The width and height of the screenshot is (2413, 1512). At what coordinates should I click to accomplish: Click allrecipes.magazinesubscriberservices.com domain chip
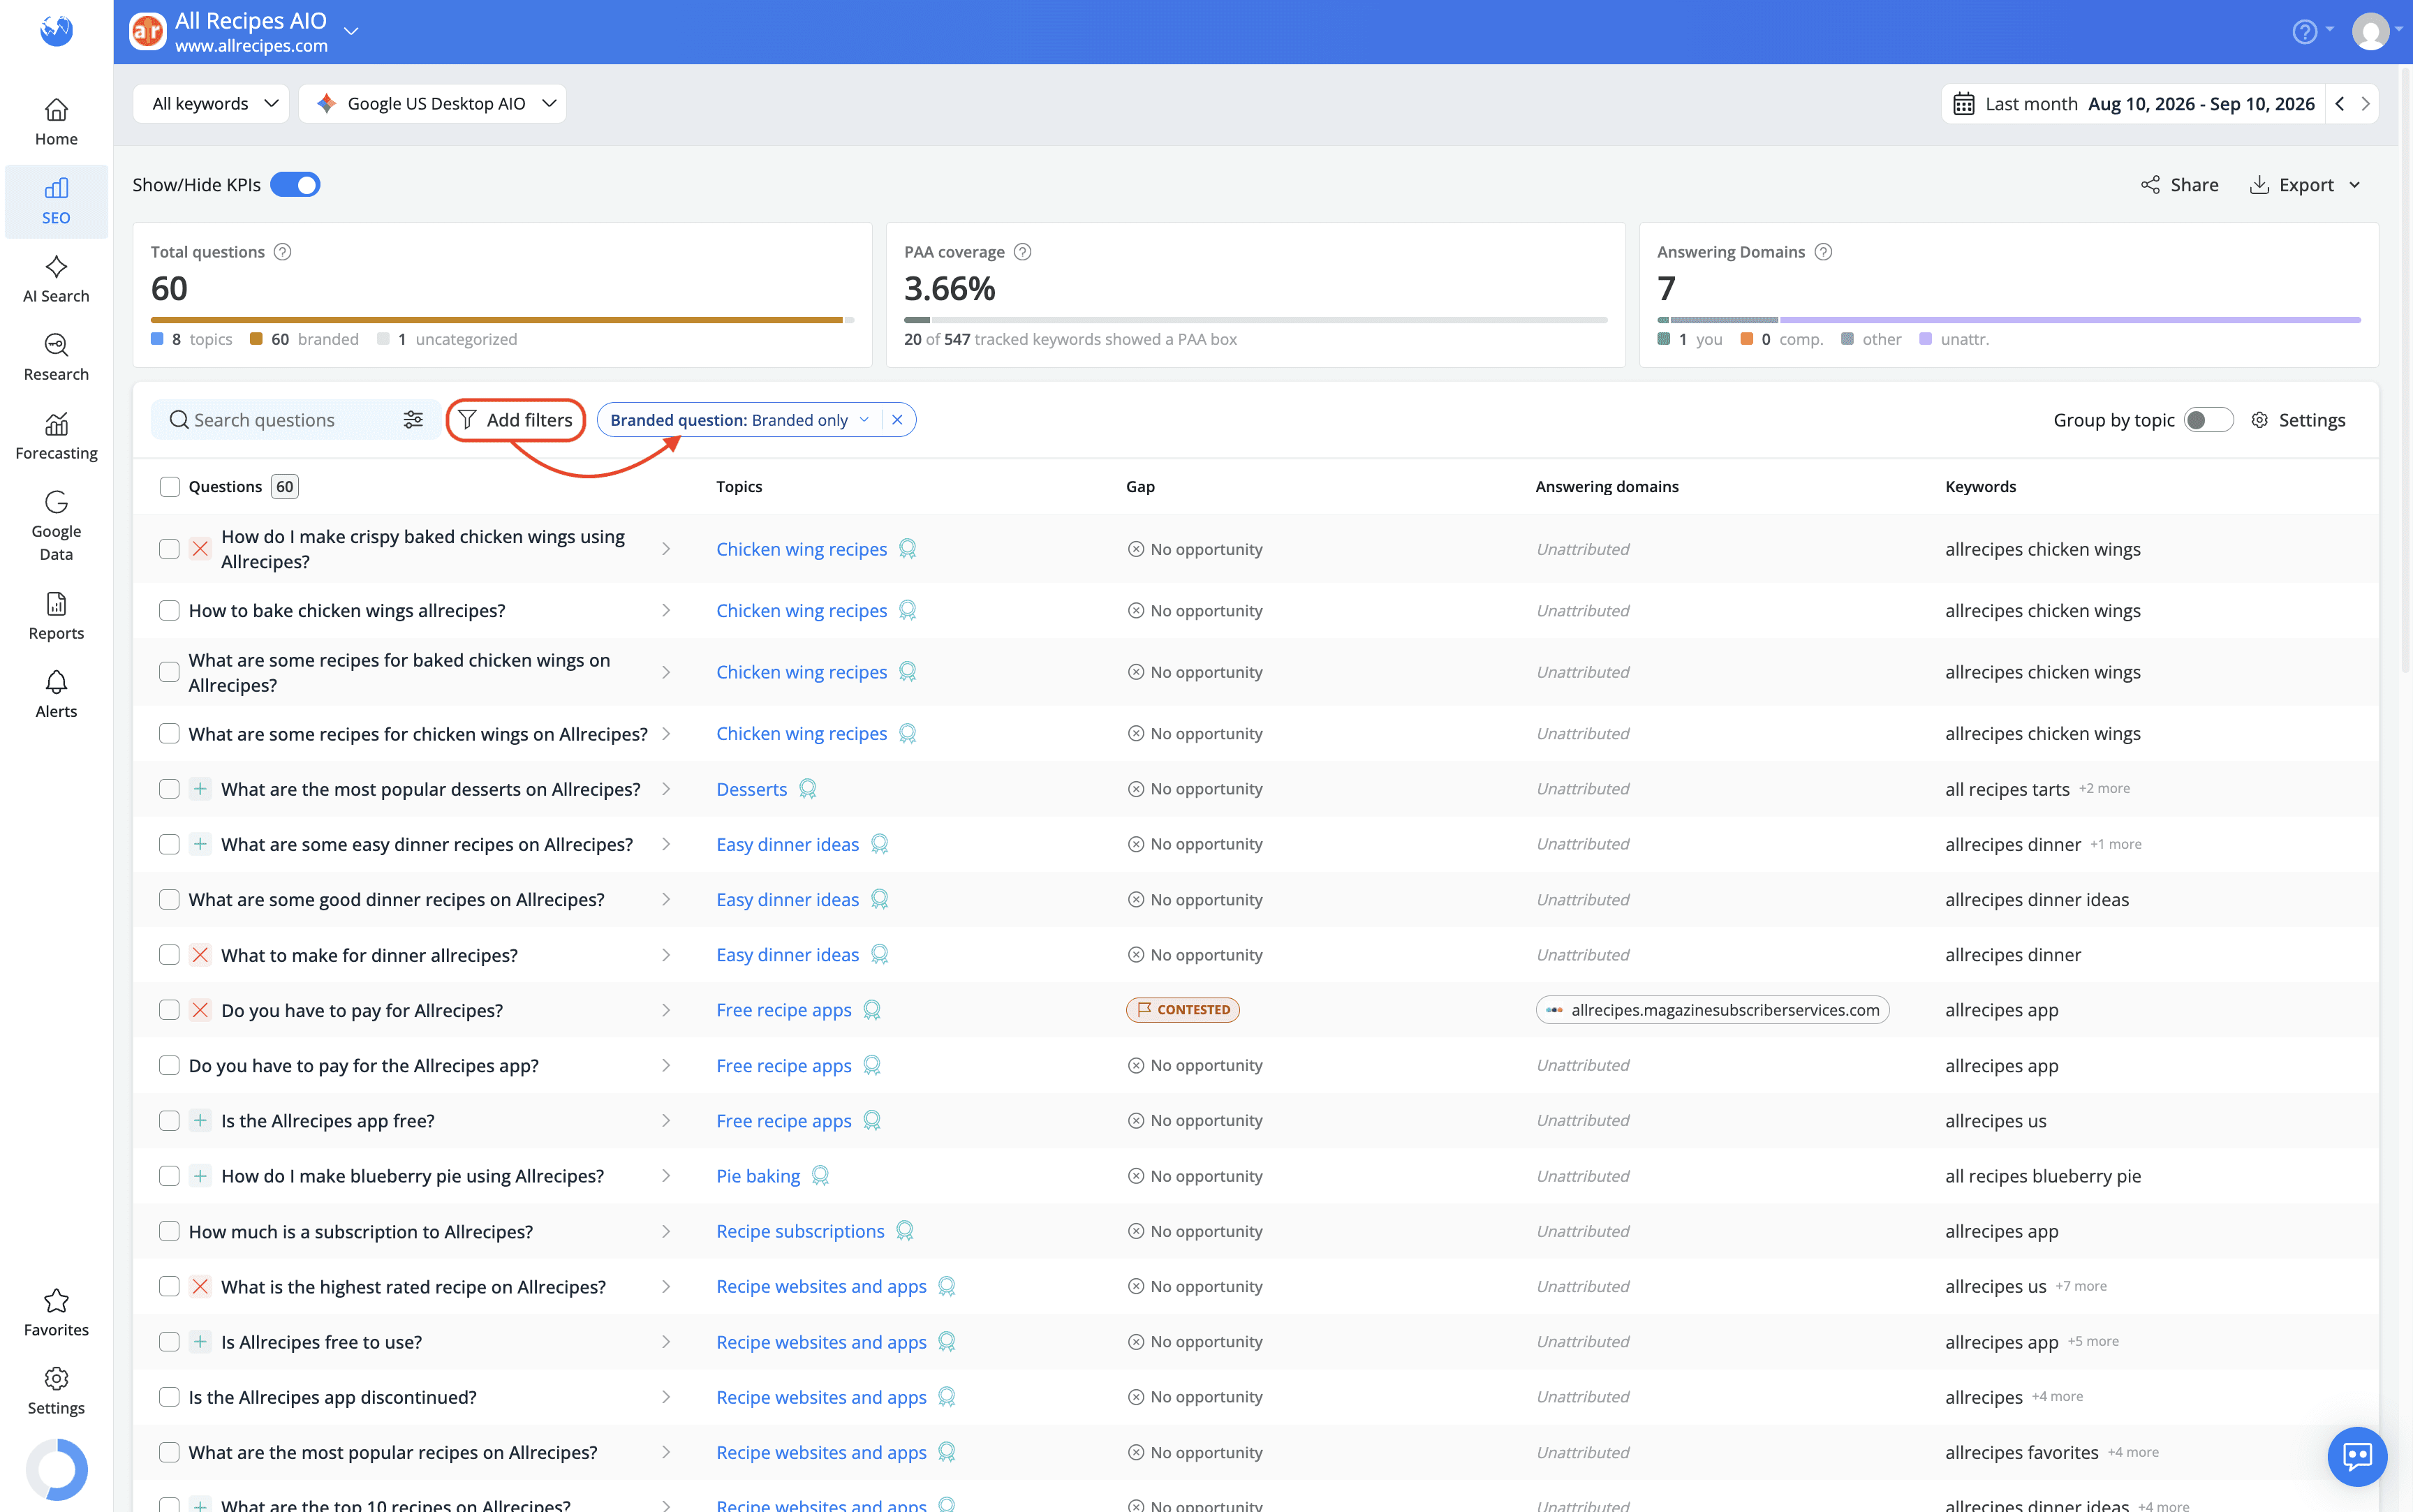1712,1010
